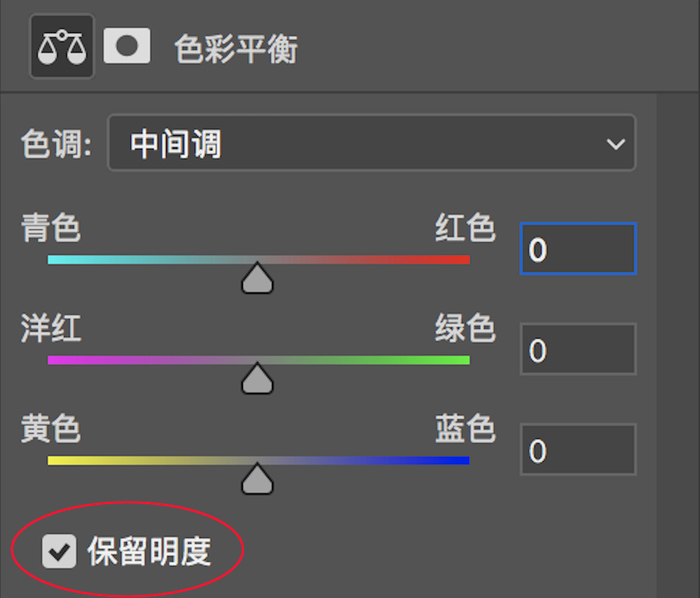
Task: Click the yellow-blue slider handle
Action: pyautogui.click(x=257, y=479)
